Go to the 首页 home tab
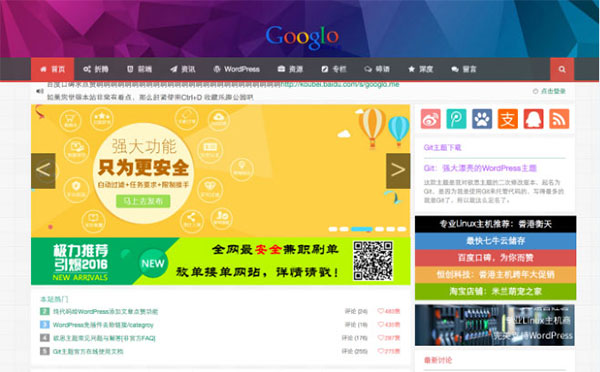 tap(52, 69)
